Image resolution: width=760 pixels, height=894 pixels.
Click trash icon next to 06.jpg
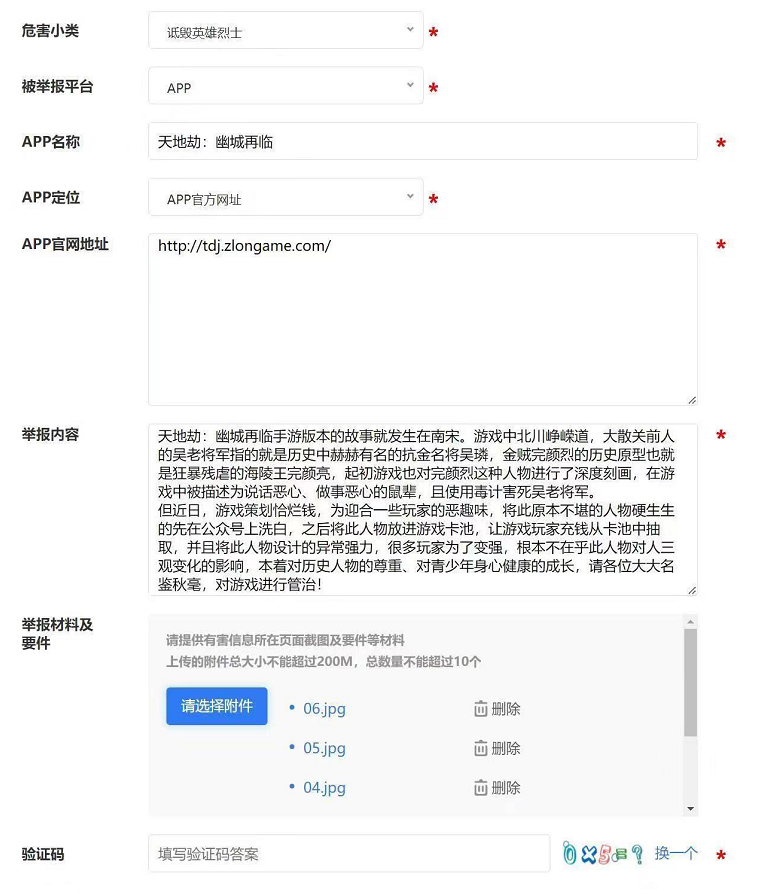[x=481, y=709]
